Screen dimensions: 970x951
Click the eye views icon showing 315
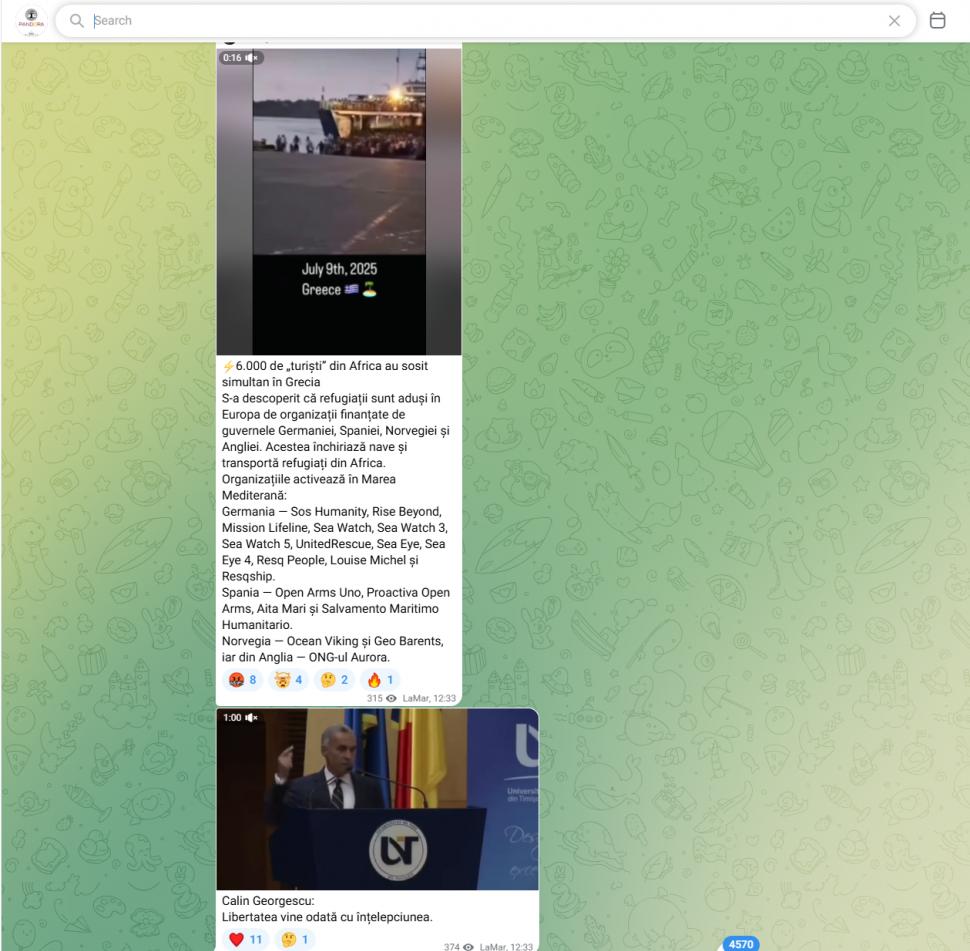click(x=393, y=699)
